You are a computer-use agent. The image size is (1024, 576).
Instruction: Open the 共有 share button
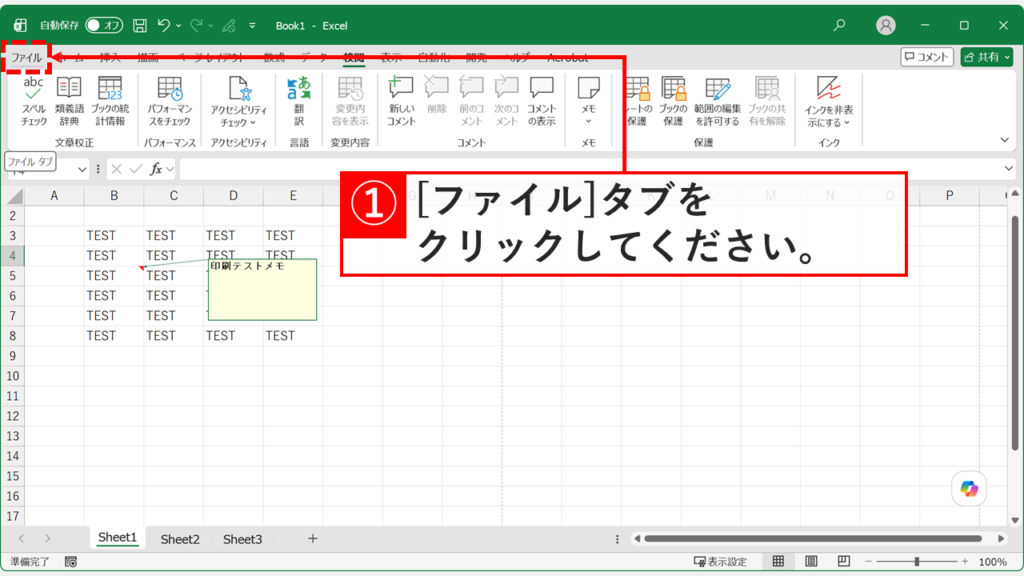987,57
